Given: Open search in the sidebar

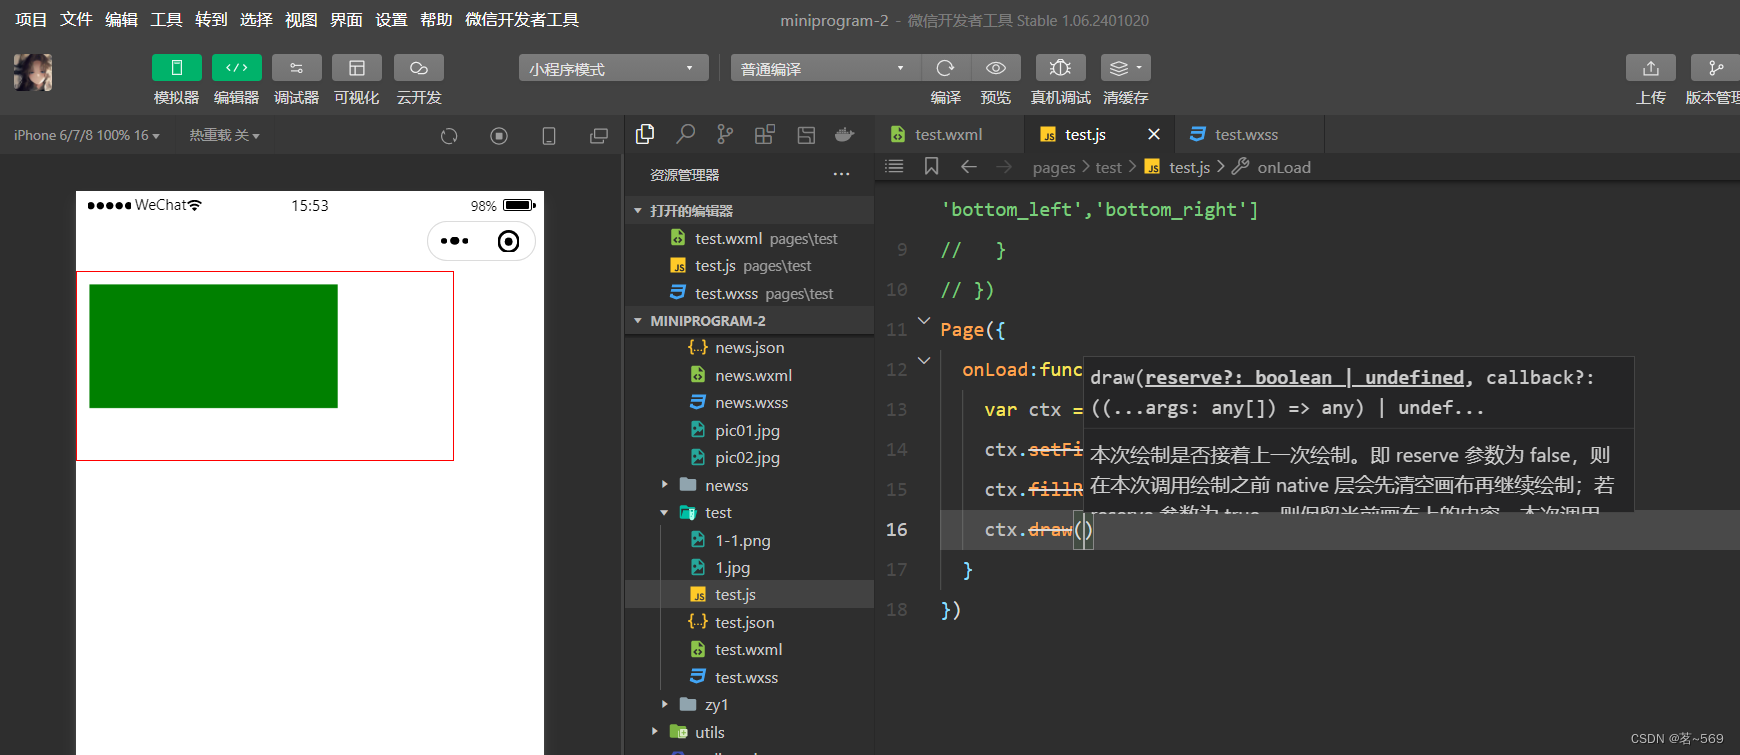Looking at the screenshot, I should pyautogui.click(x=685, y=134).
